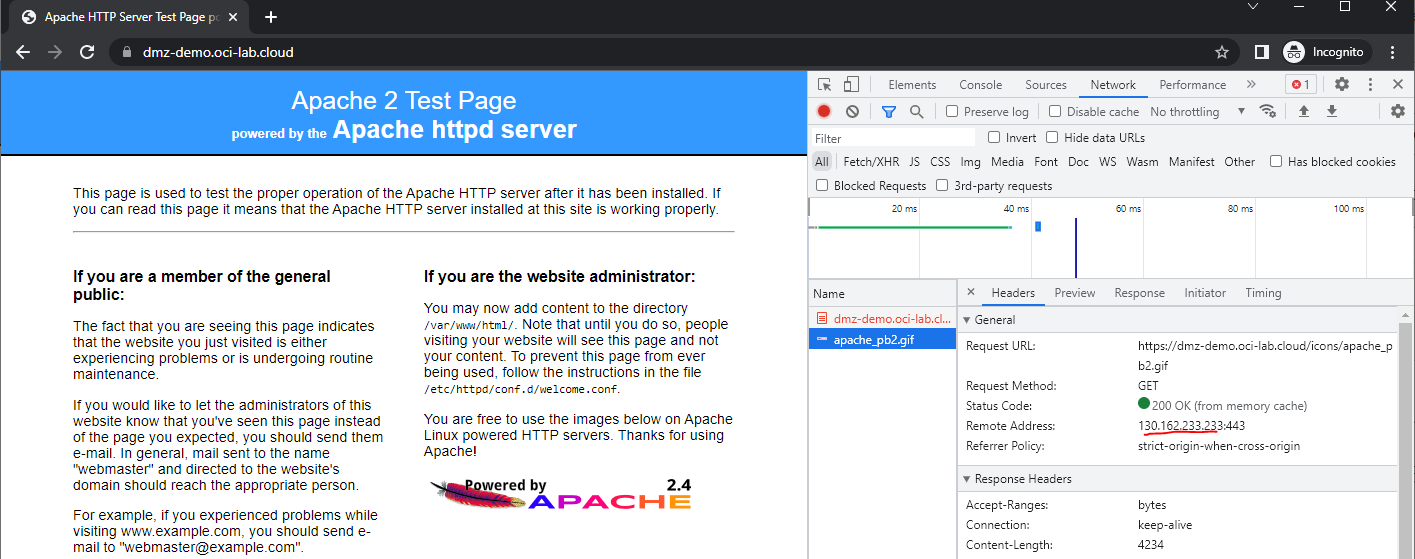This screenshot has width=1415, height=559.
Task: Open the request Timing tab
Action: 1263,293
